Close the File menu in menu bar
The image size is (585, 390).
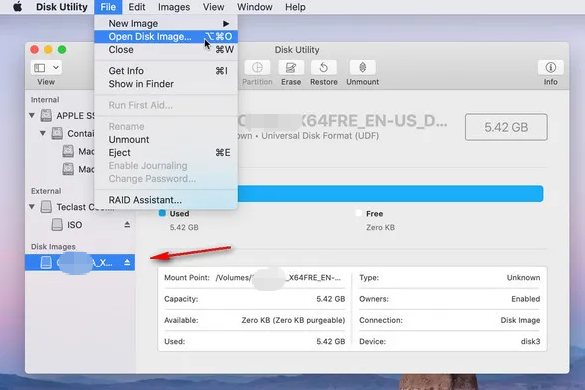coord(108,7)
